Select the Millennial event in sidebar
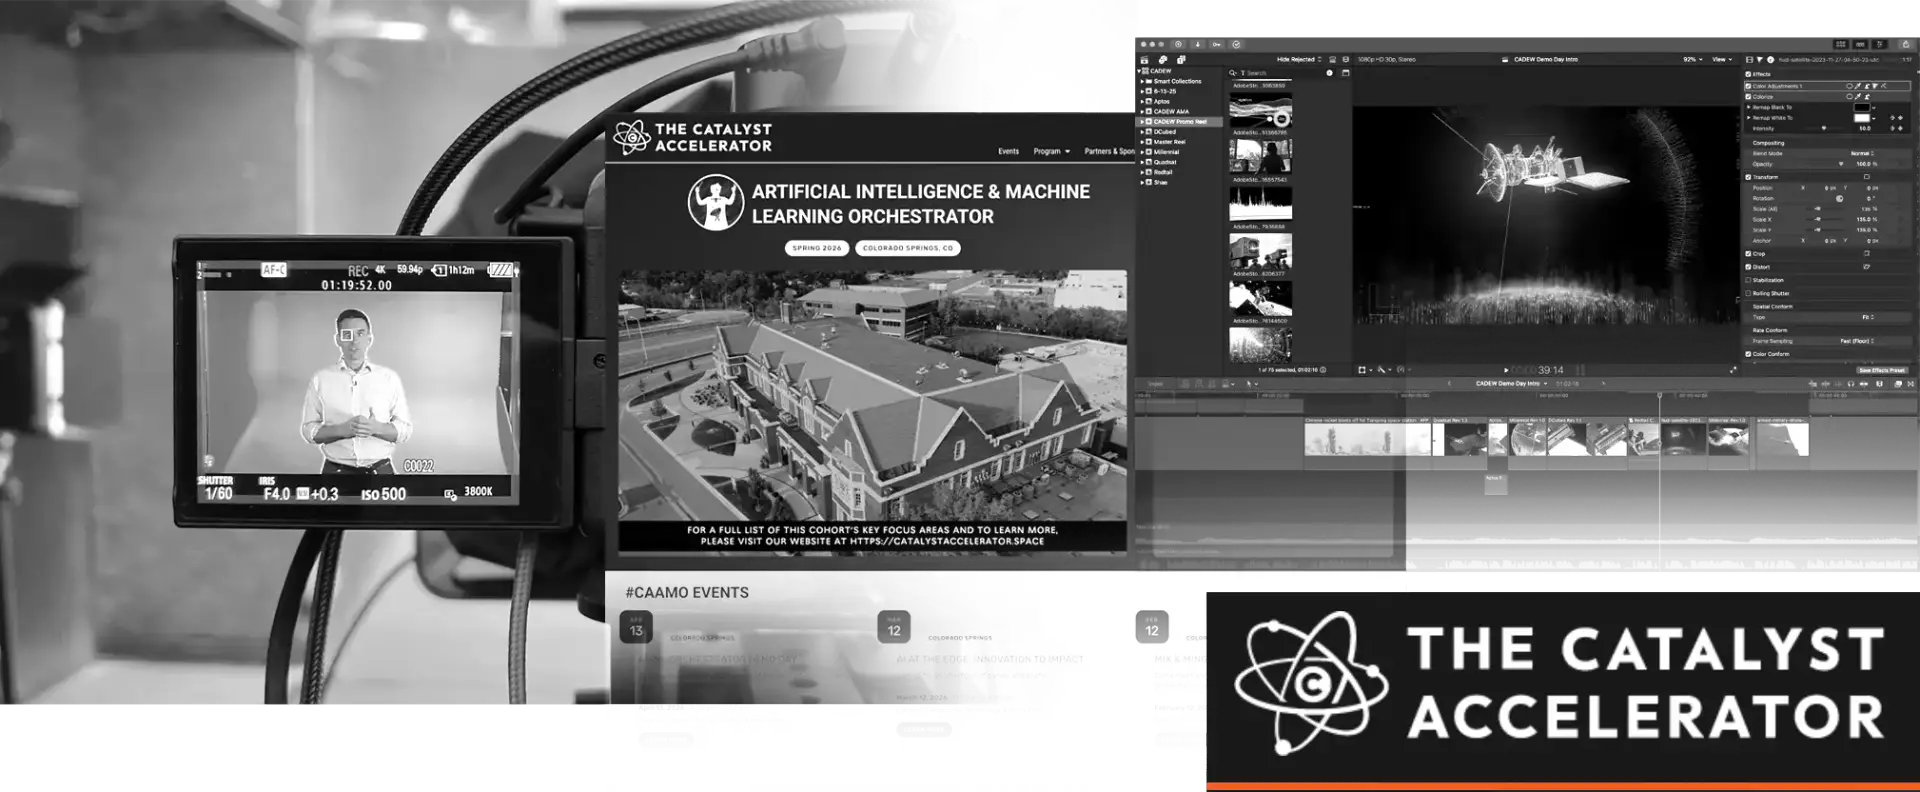 coord(1166,152)
